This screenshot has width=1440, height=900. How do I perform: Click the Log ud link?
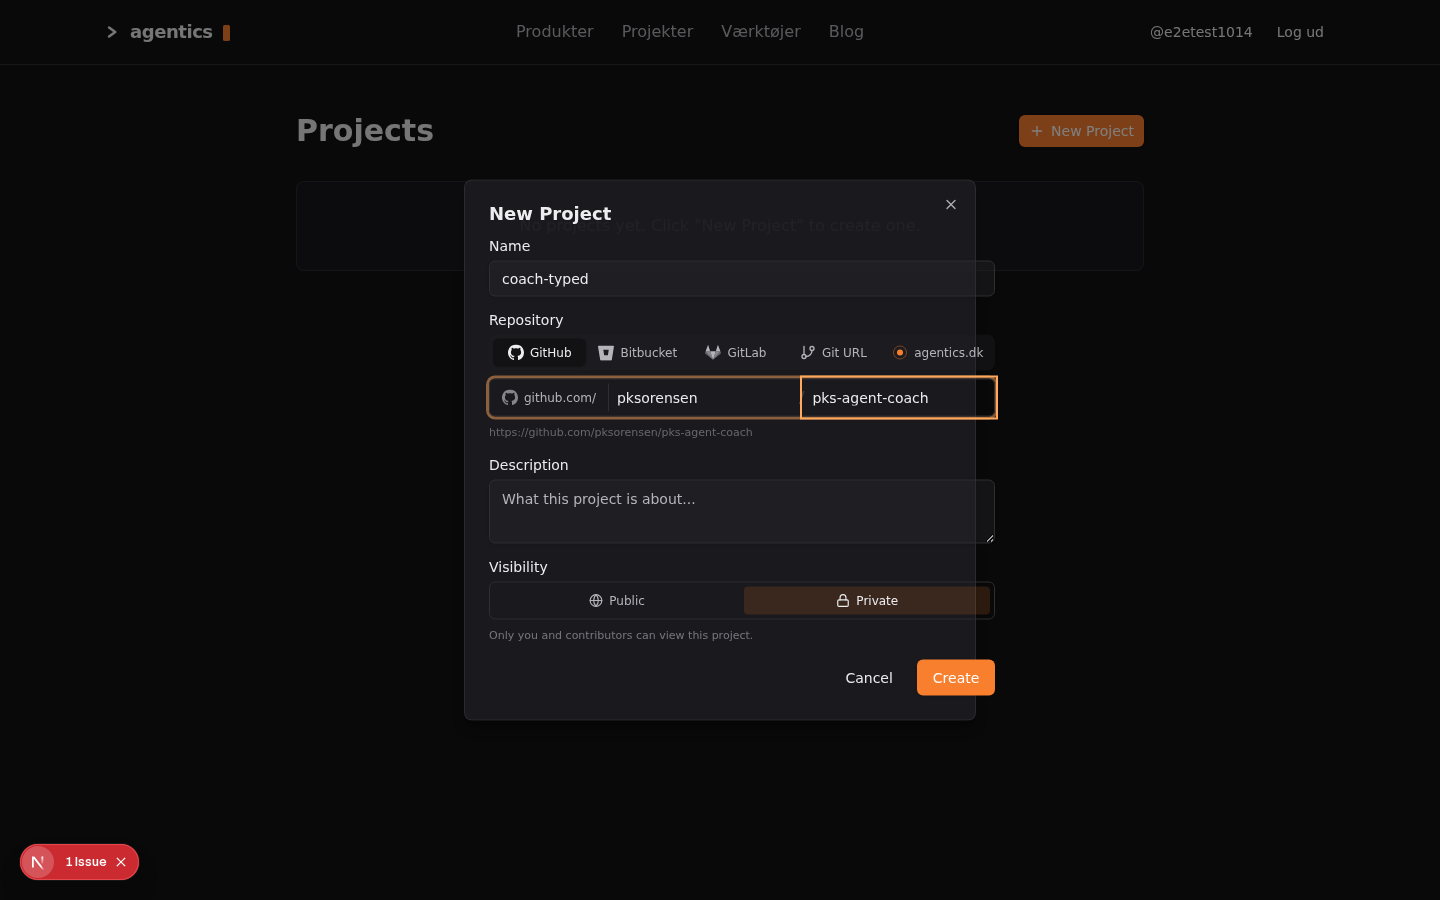[1300, 32]
